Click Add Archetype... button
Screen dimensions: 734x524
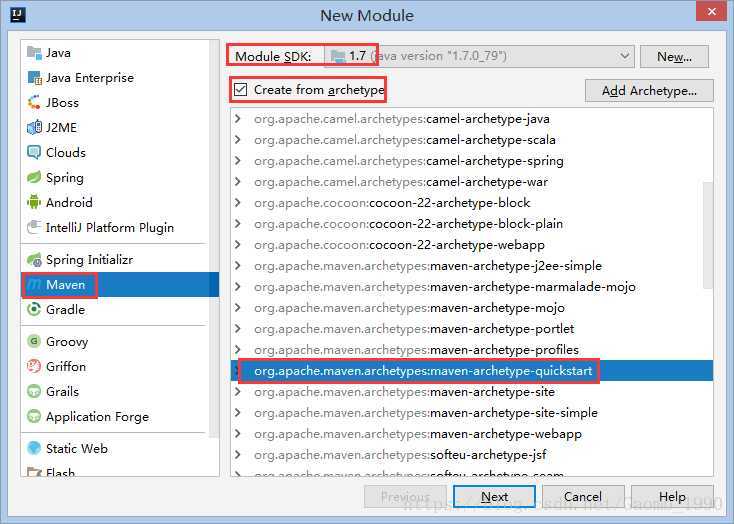(649, 90)
